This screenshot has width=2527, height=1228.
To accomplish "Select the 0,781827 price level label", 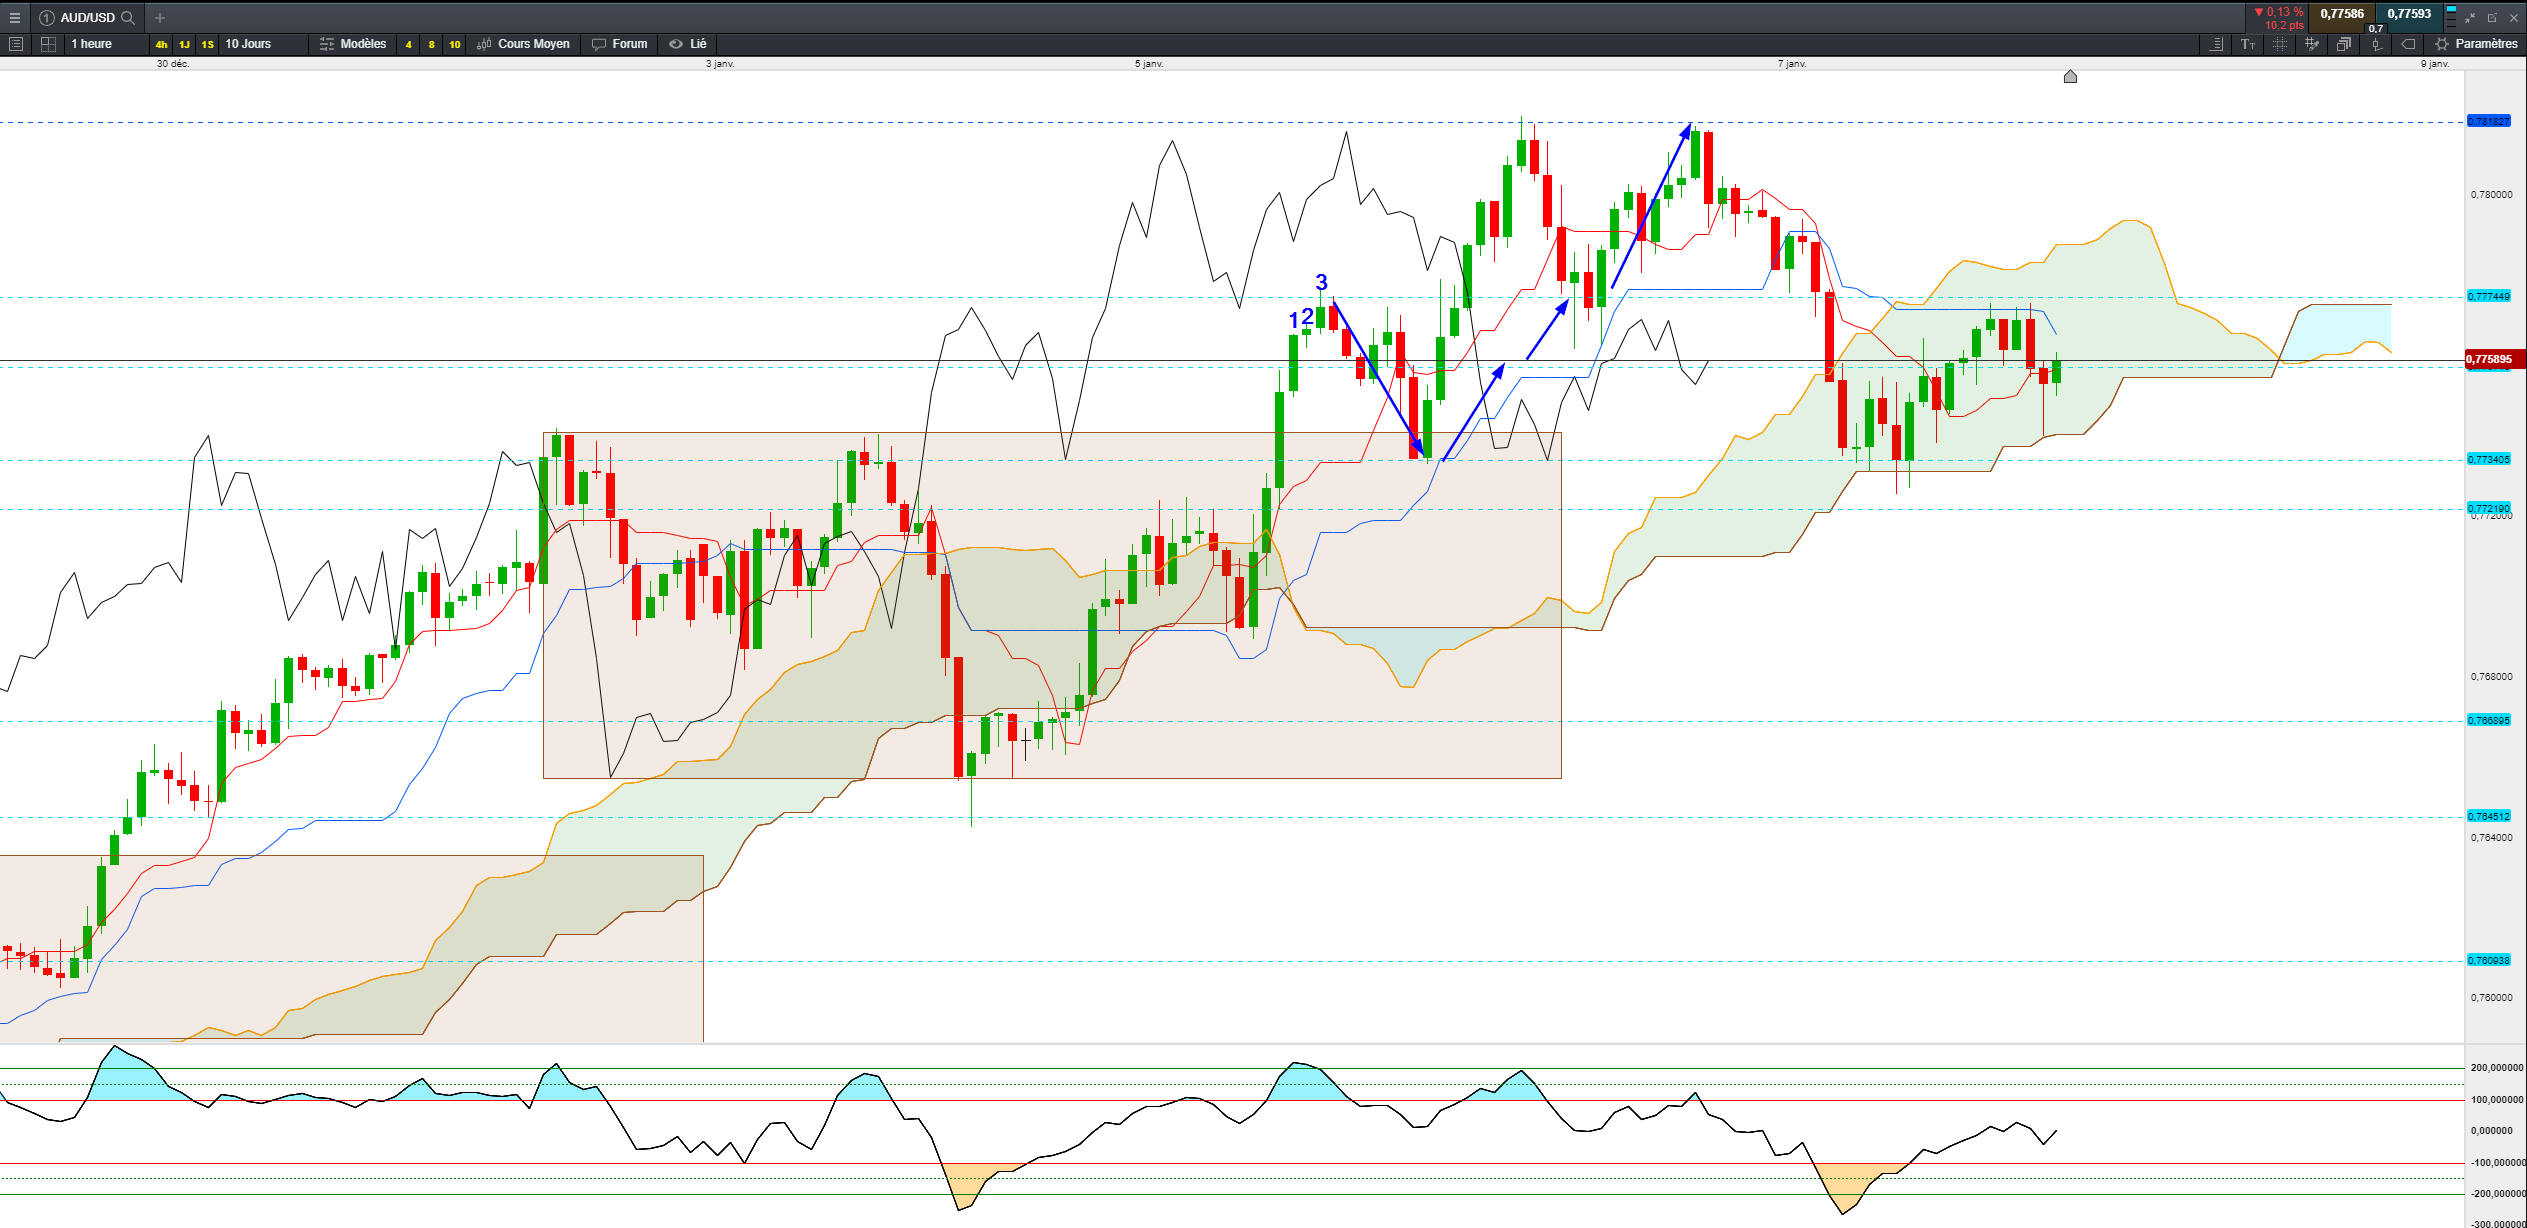I will click(2489, 121).
